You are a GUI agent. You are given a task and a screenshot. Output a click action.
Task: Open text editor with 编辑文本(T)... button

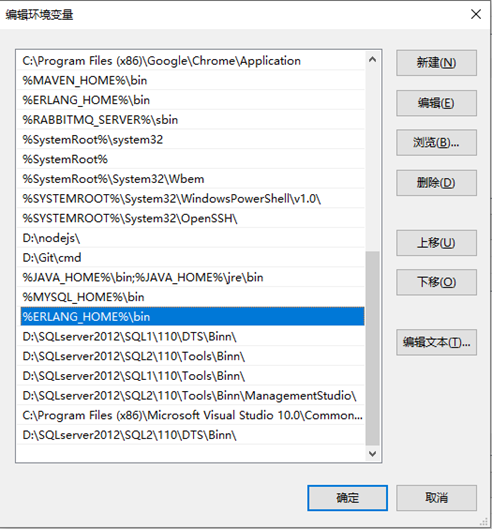pyautogui.click(x=436, y=342)
